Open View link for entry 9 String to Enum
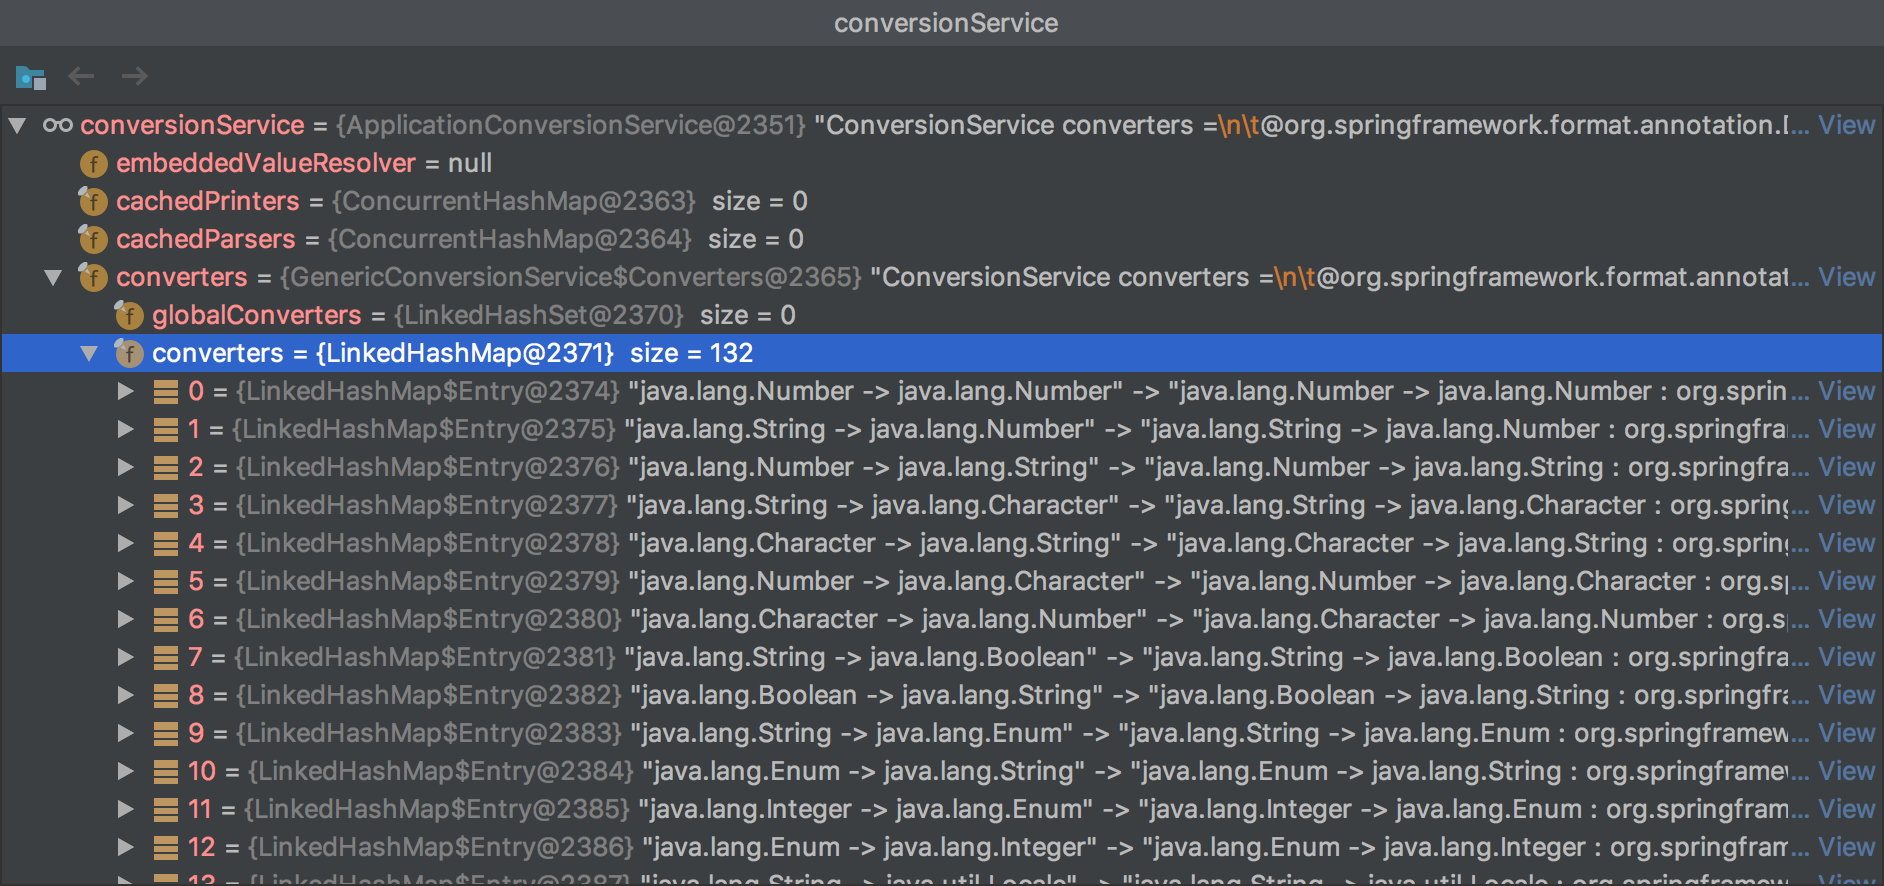The width and height of the screenshot is (1884, 886). pos(1846,734)
